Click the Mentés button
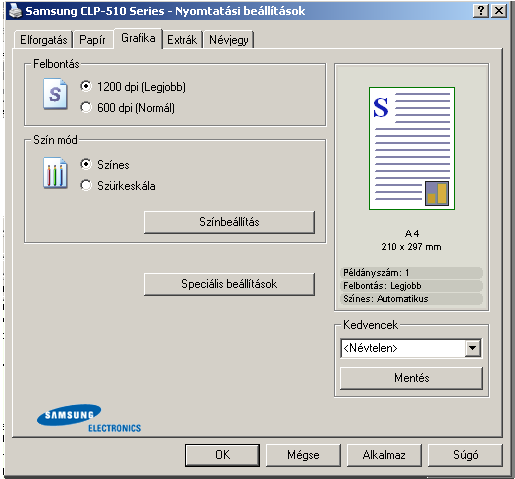515x479 pixels. [x=411, y=378]
